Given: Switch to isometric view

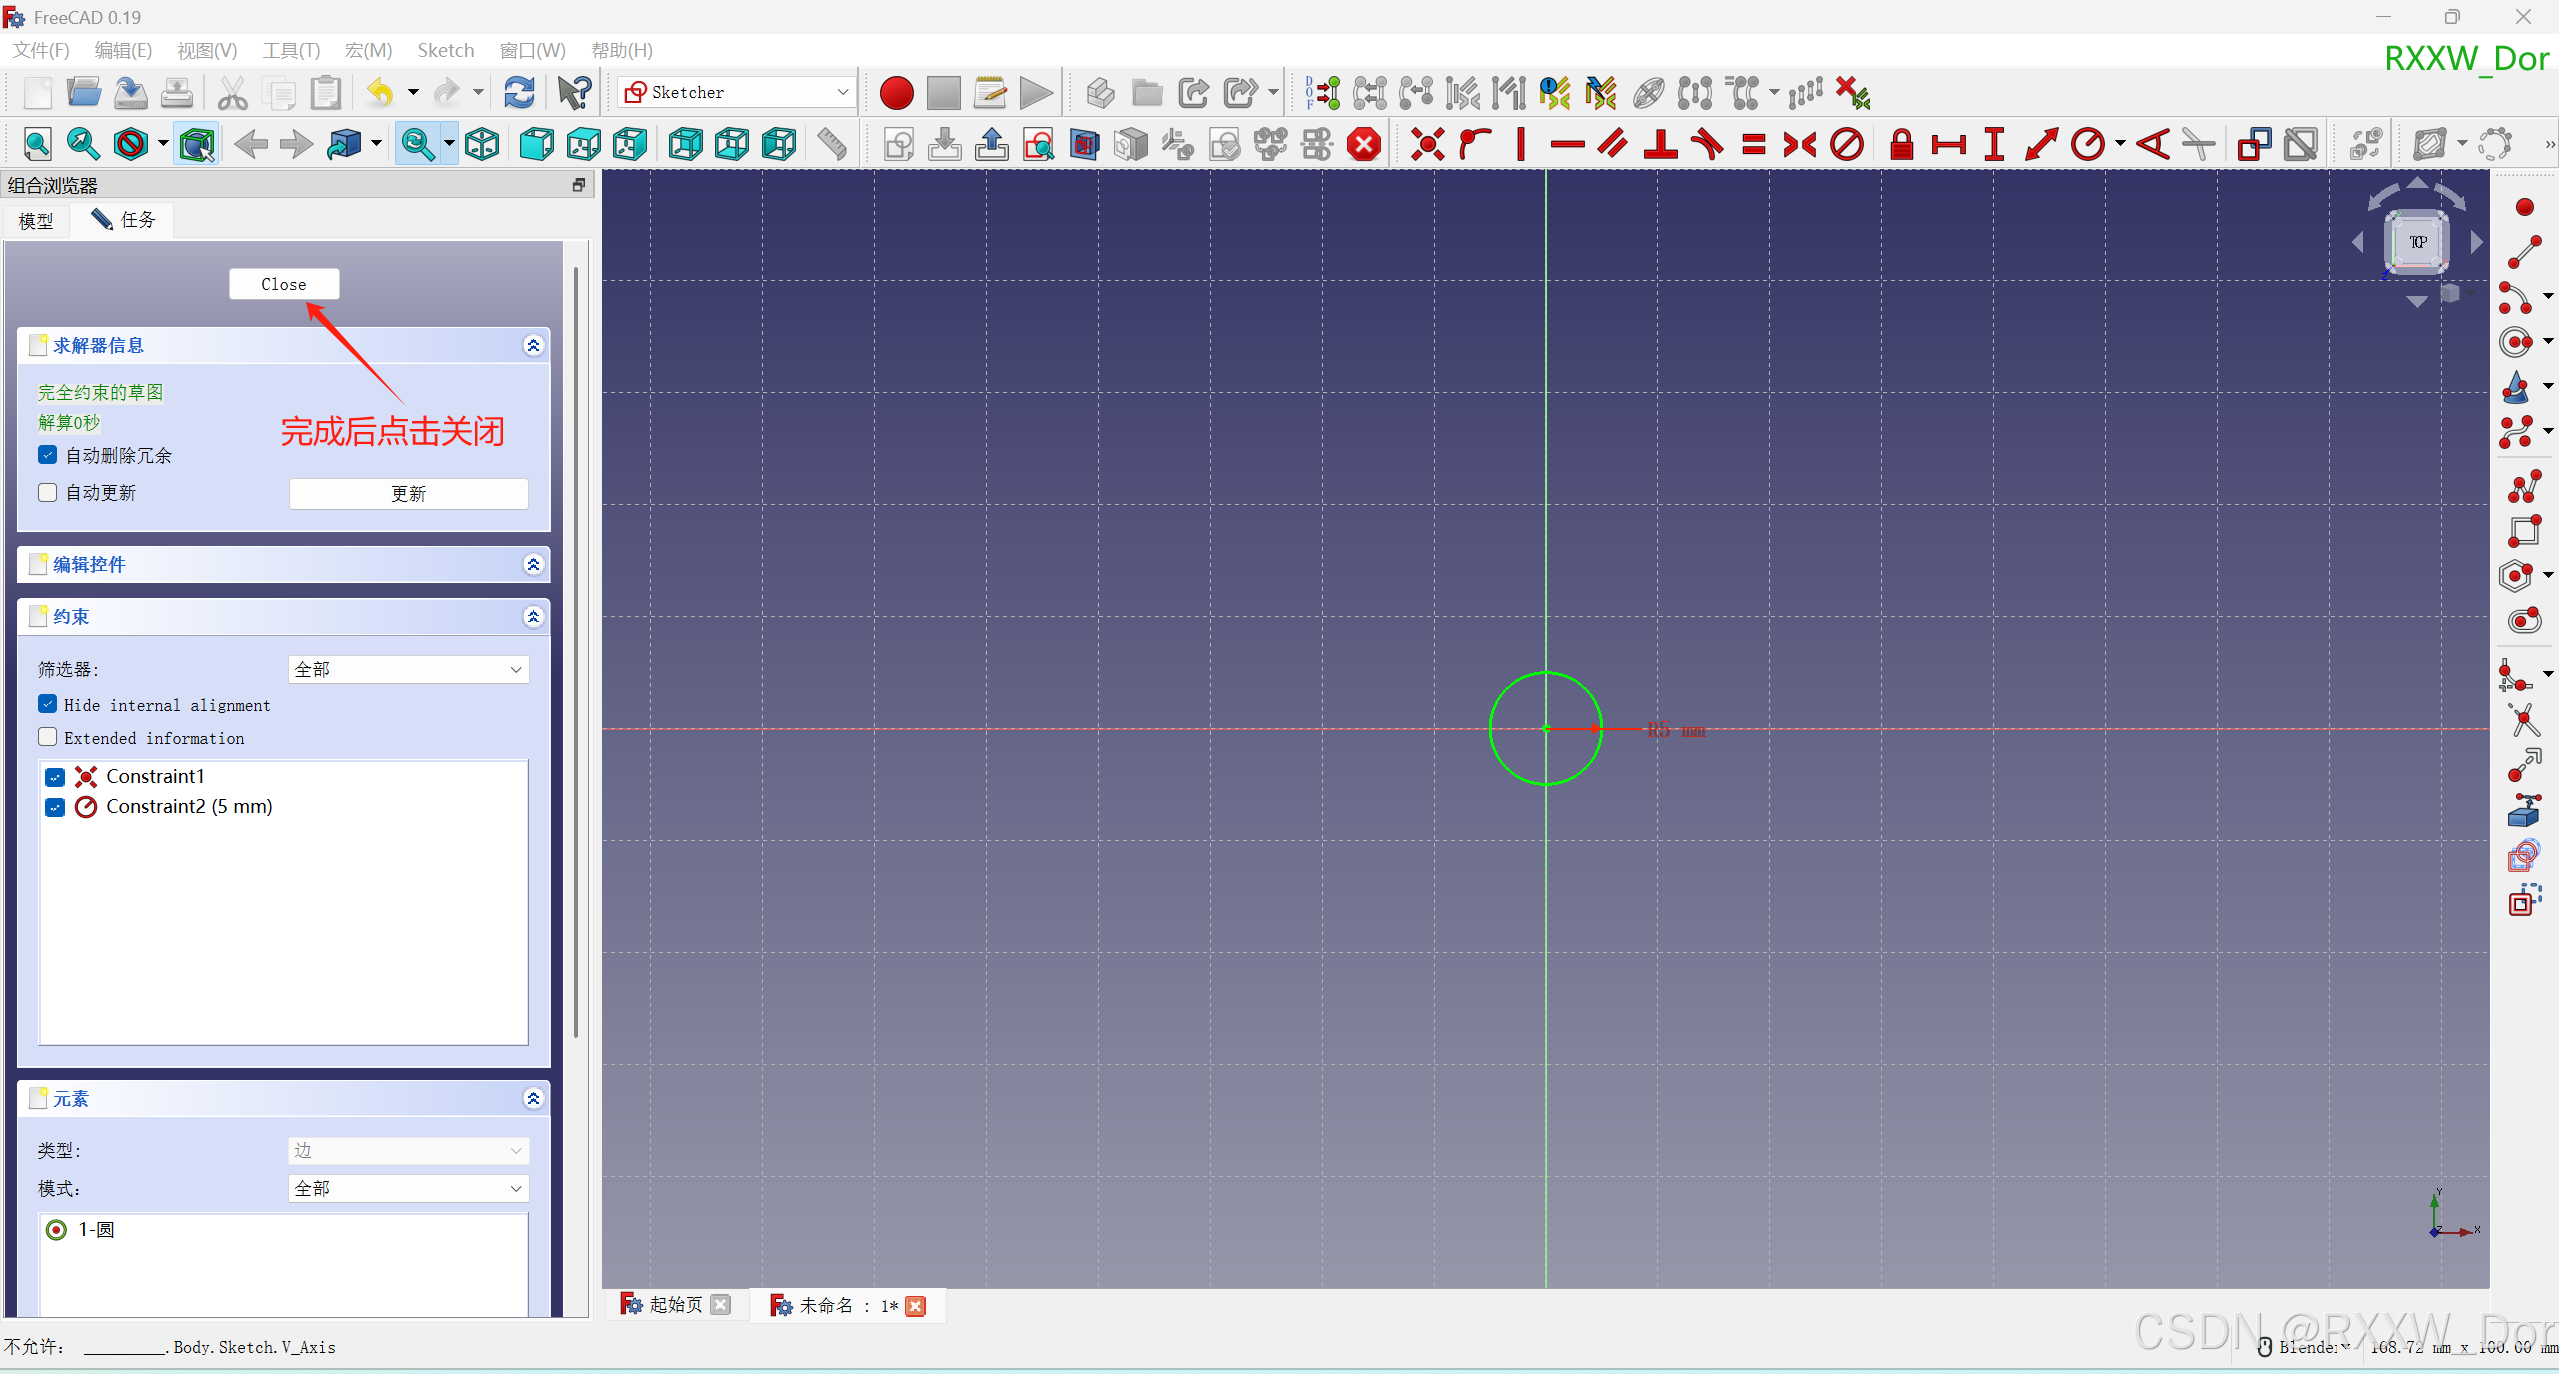Looking at the screenshot, I should (x=481, y=144).
